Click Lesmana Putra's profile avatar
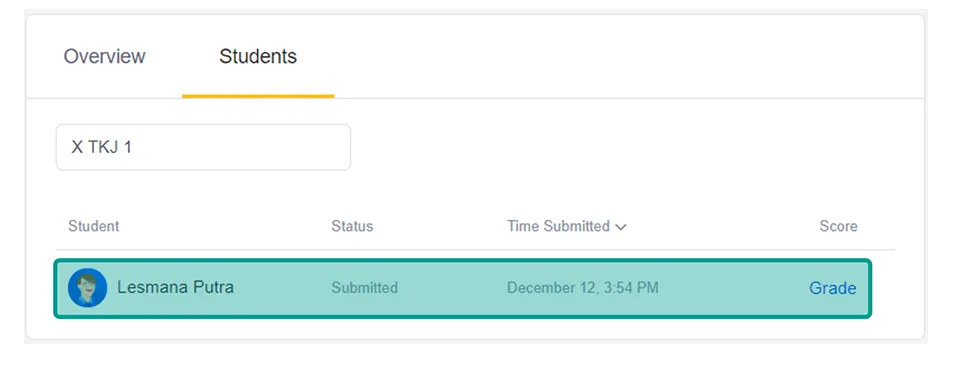The image size is (963, 374). point(87,287)
